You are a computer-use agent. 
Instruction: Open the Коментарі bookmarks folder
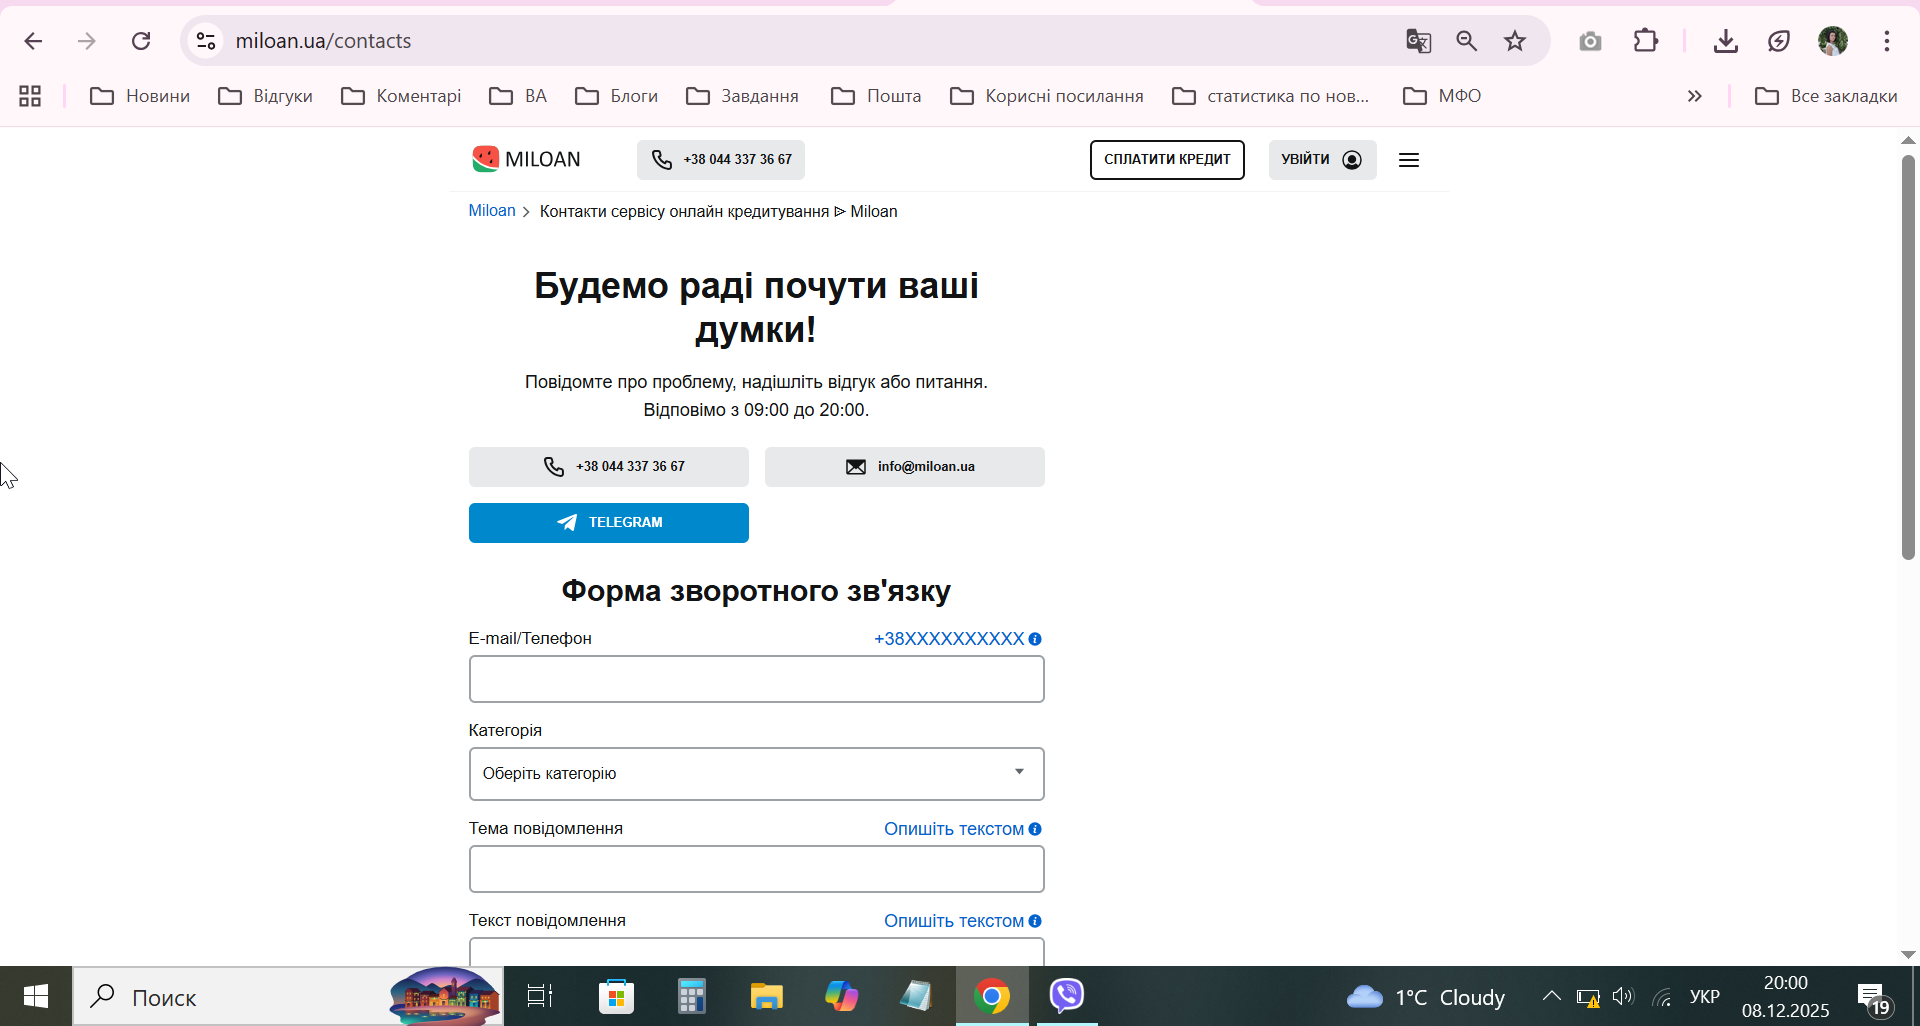point(401,96)
